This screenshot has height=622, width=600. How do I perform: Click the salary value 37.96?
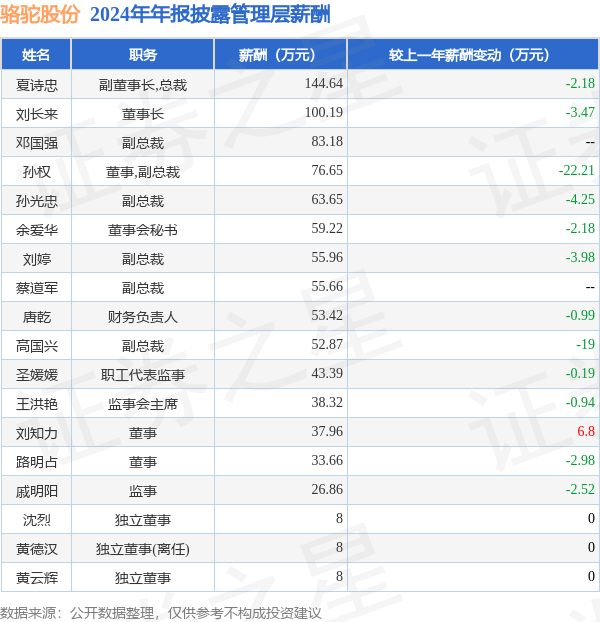click(x=327, y=431)
